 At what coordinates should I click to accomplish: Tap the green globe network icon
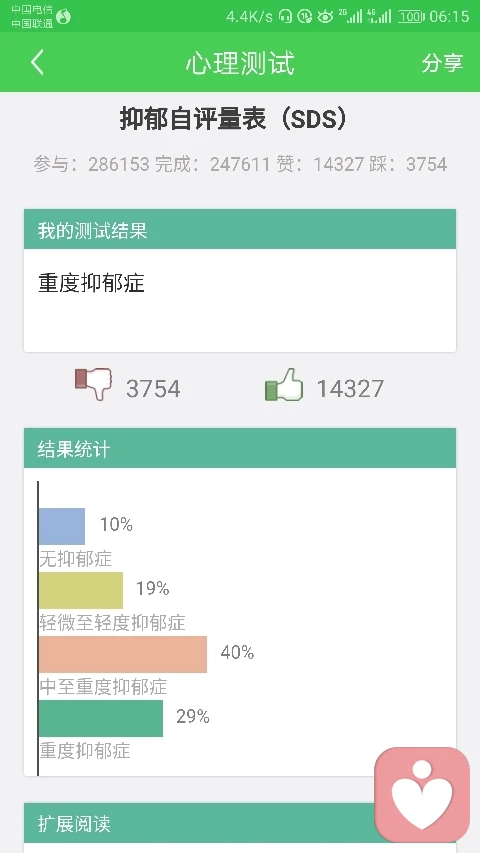[x=63, y=17]
